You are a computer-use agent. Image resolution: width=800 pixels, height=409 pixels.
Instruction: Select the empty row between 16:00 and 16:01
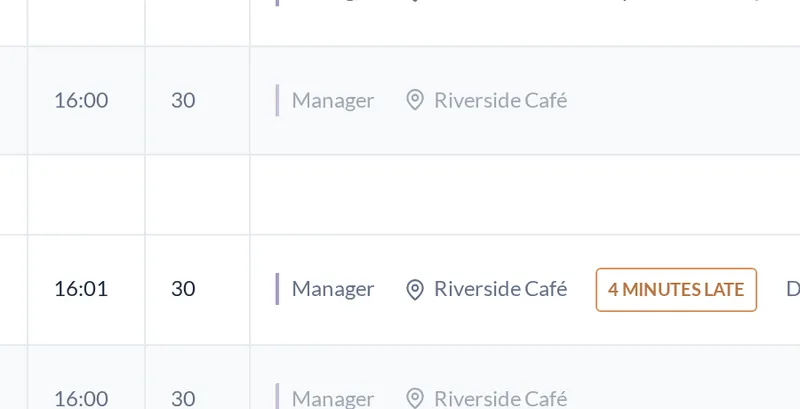(x=400, y=195)
